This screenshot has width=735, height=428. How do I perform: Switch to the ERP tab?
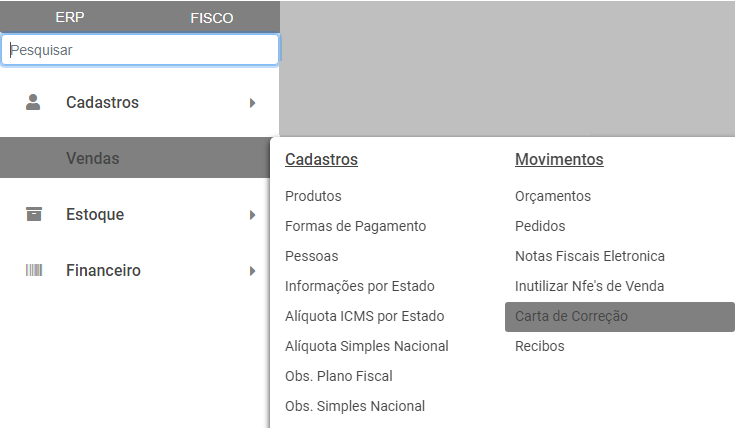click(70, 18)
